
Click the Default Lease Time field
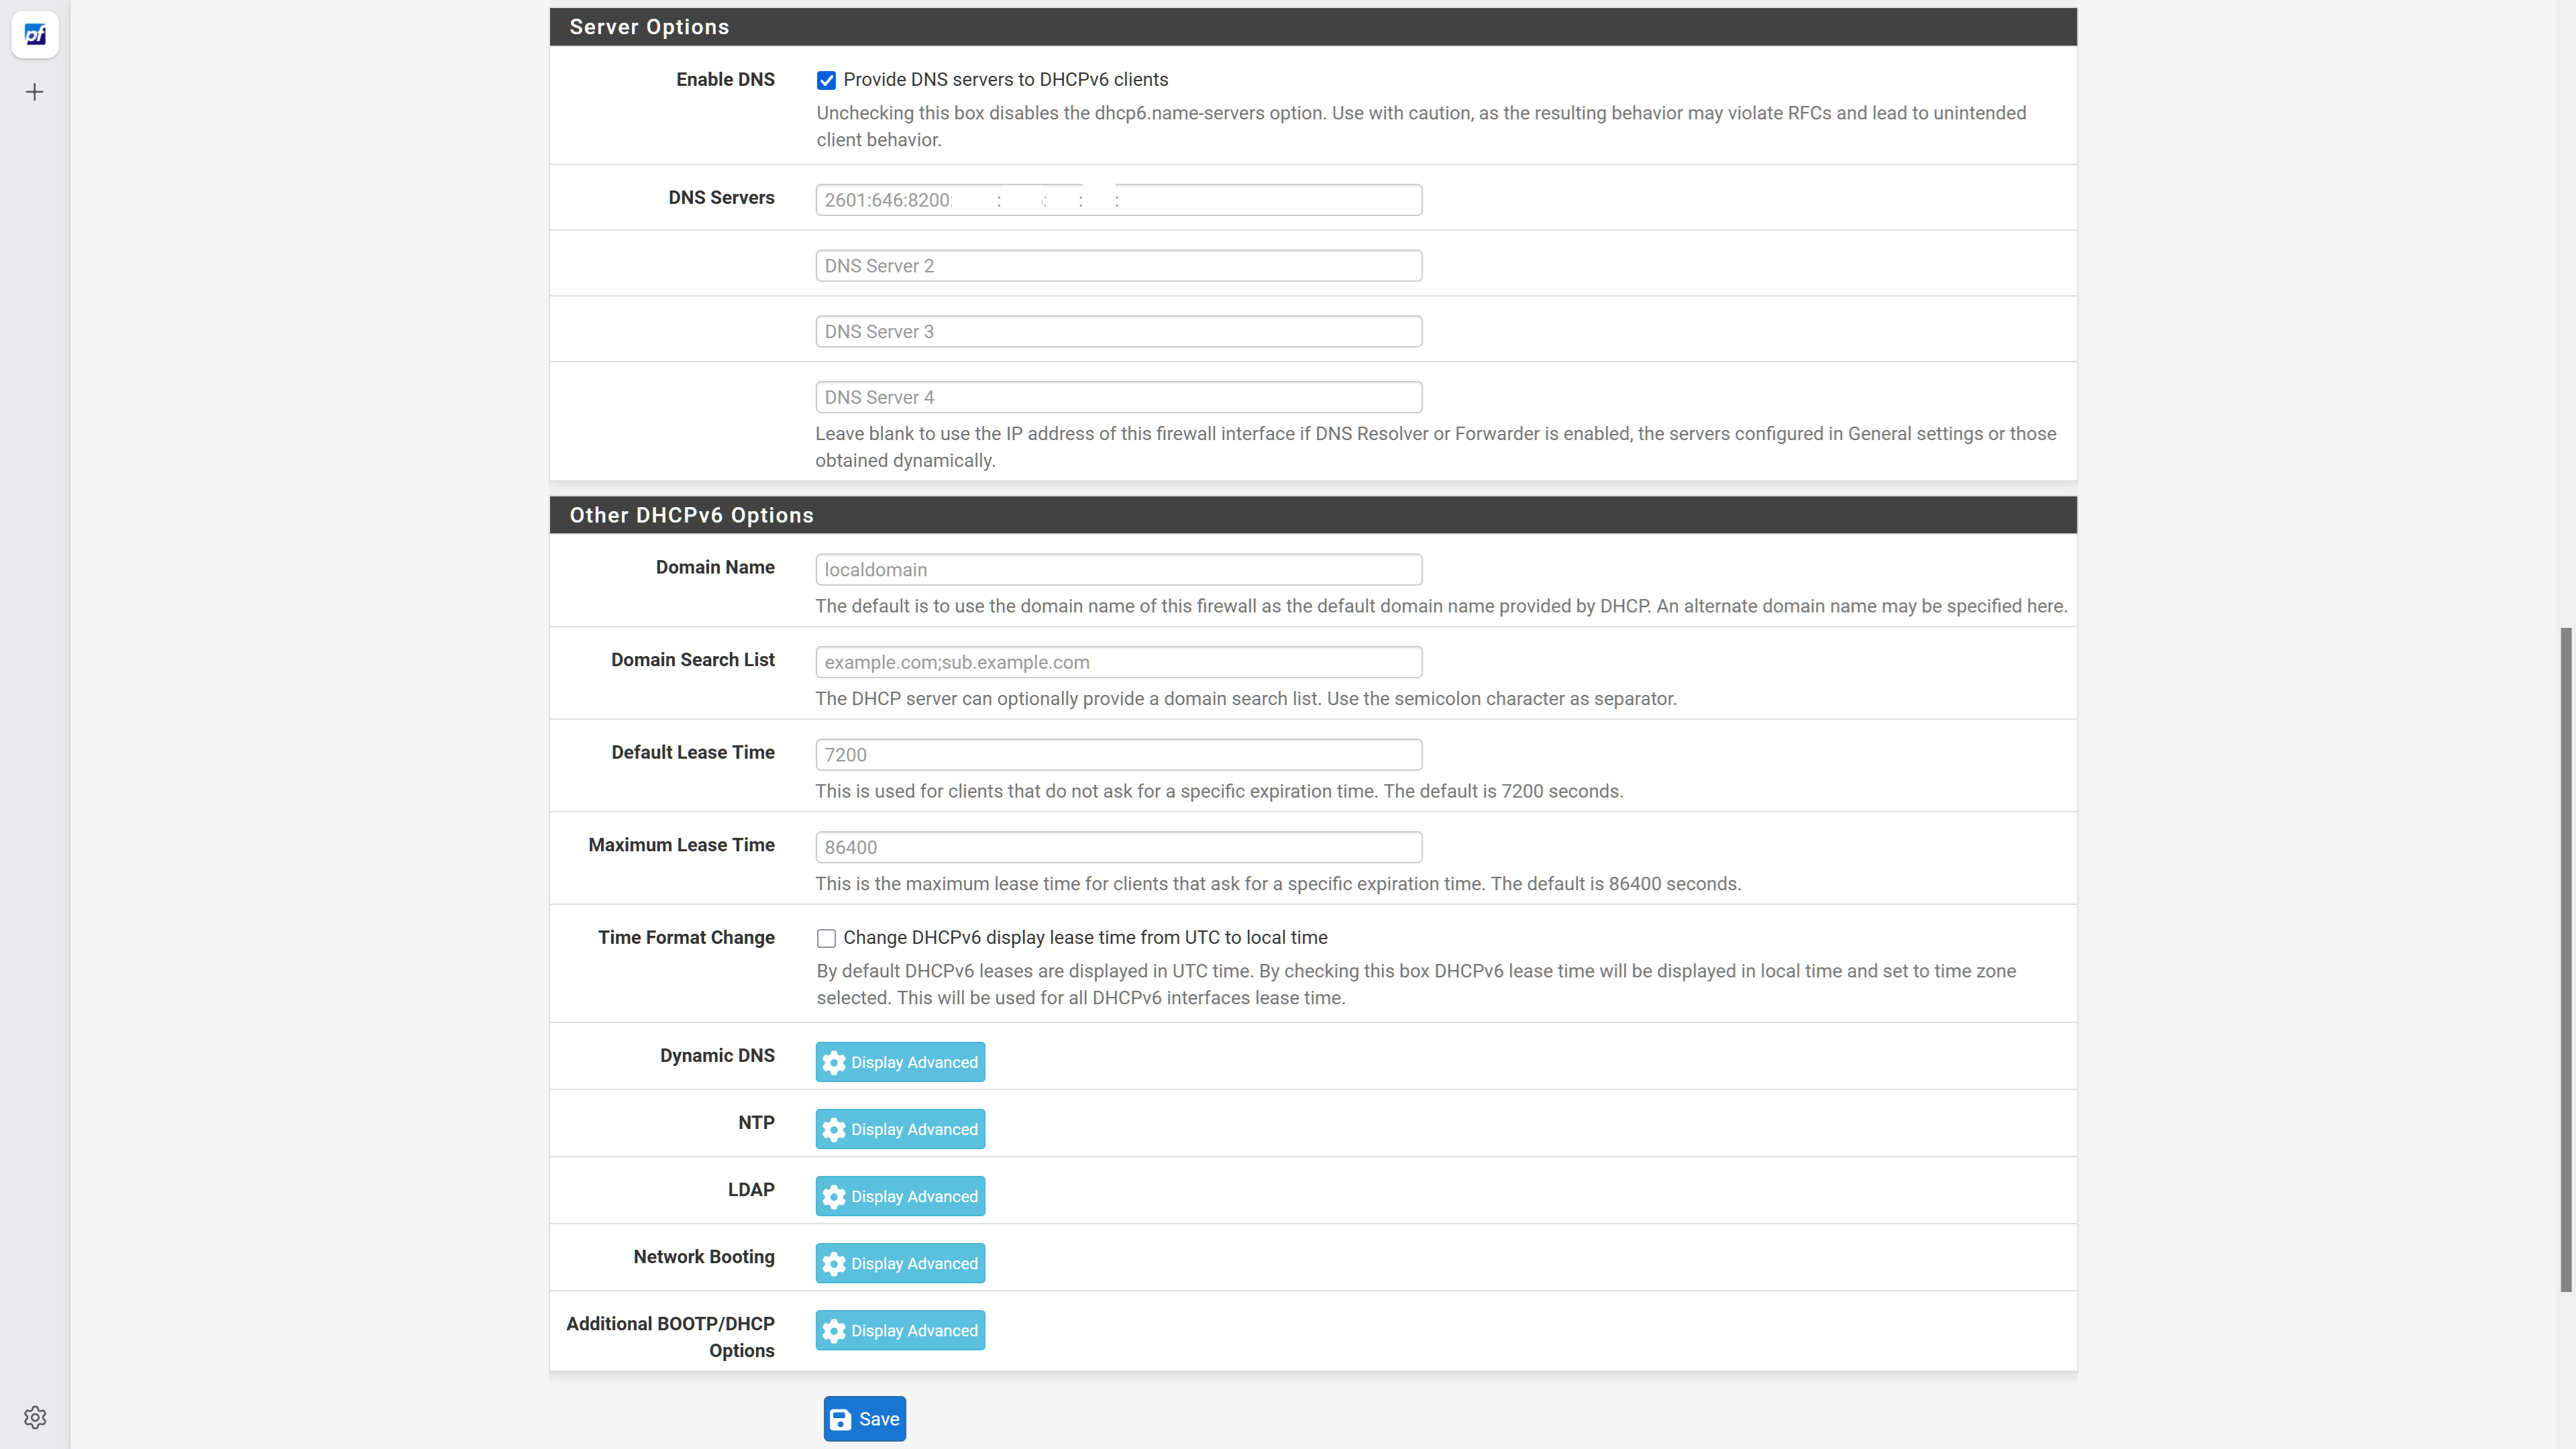point(1118,755)
